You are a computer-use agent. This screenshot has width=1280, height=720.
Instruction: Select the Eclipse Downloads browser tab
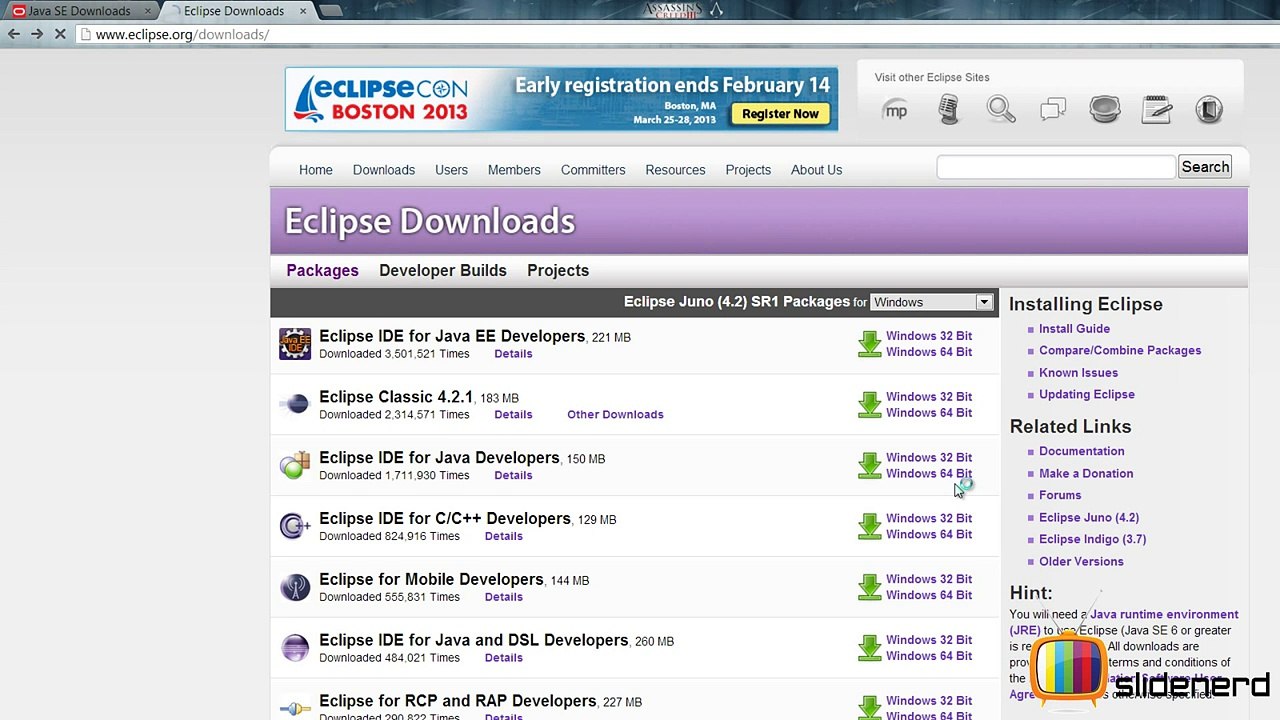coord(233,11)
